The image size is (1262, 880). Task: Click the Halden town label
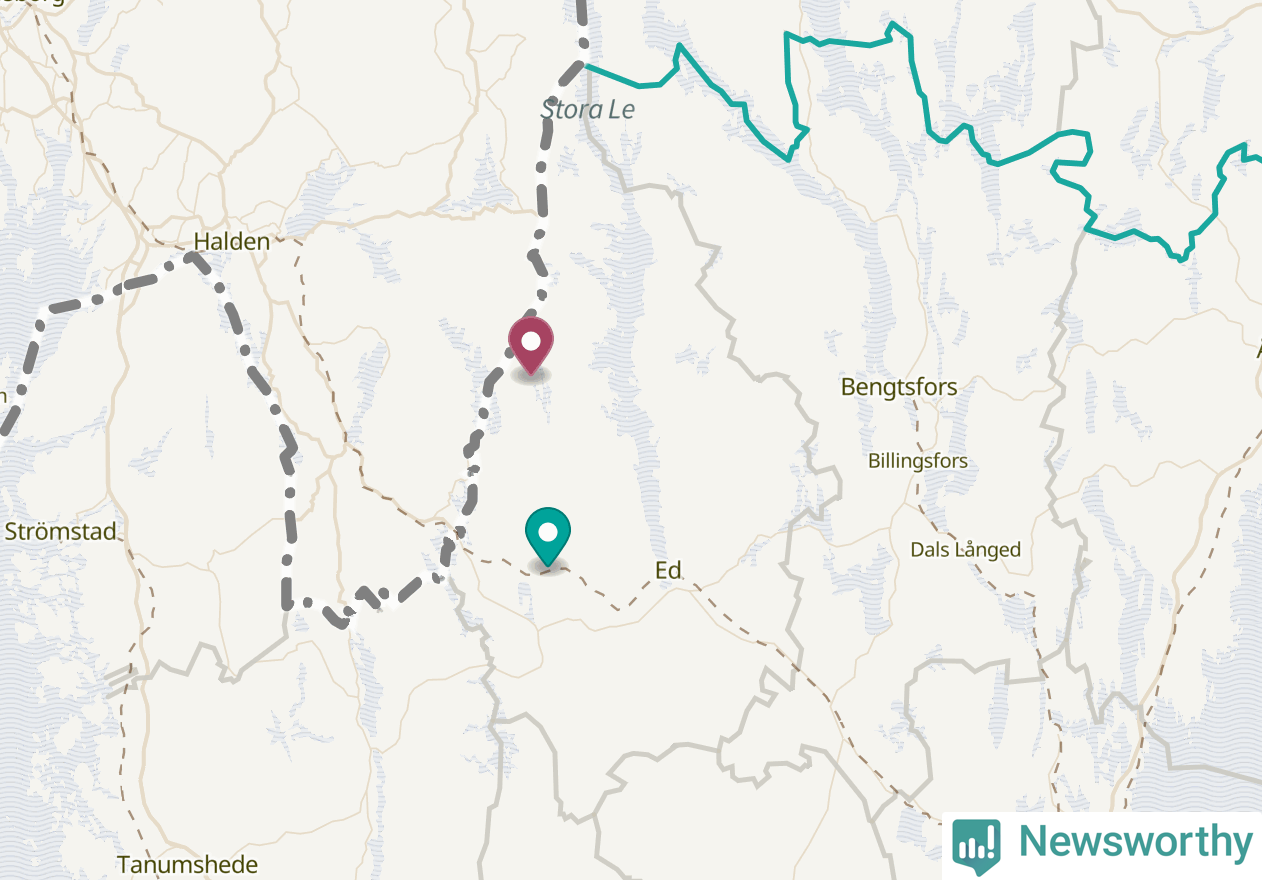[232, 241]
